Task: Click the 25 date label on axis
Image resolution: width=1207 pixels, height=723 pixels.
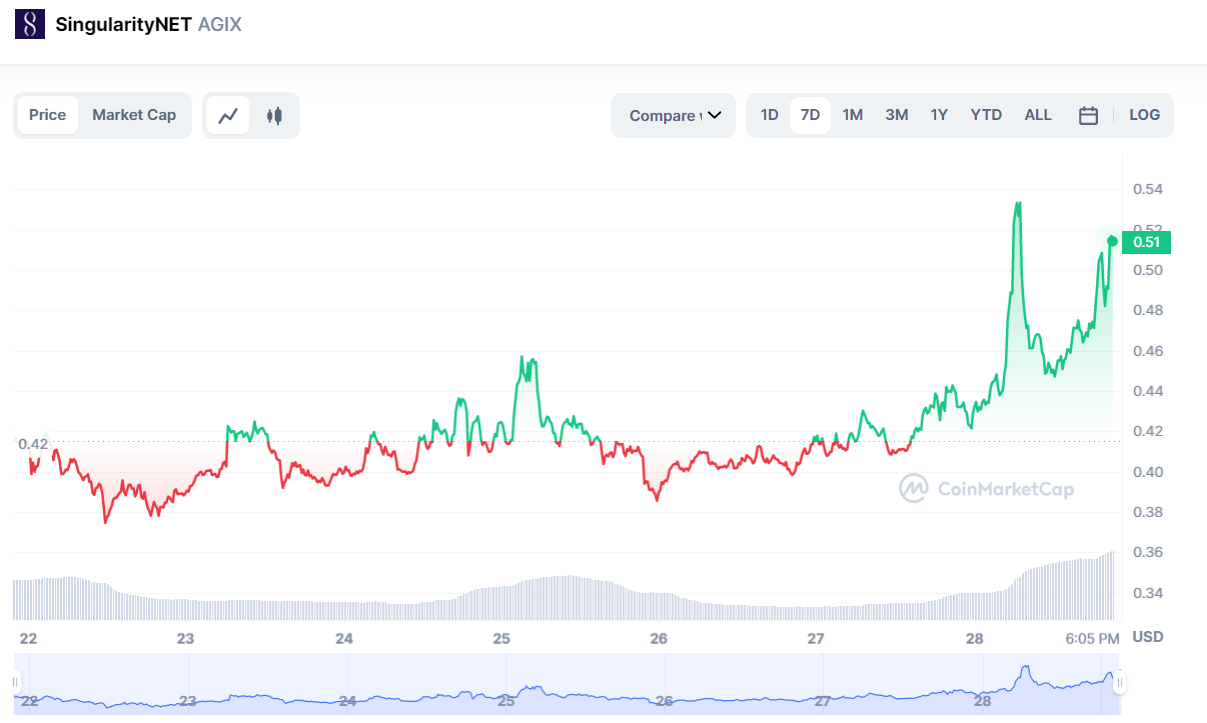Action: click(502, 638)
